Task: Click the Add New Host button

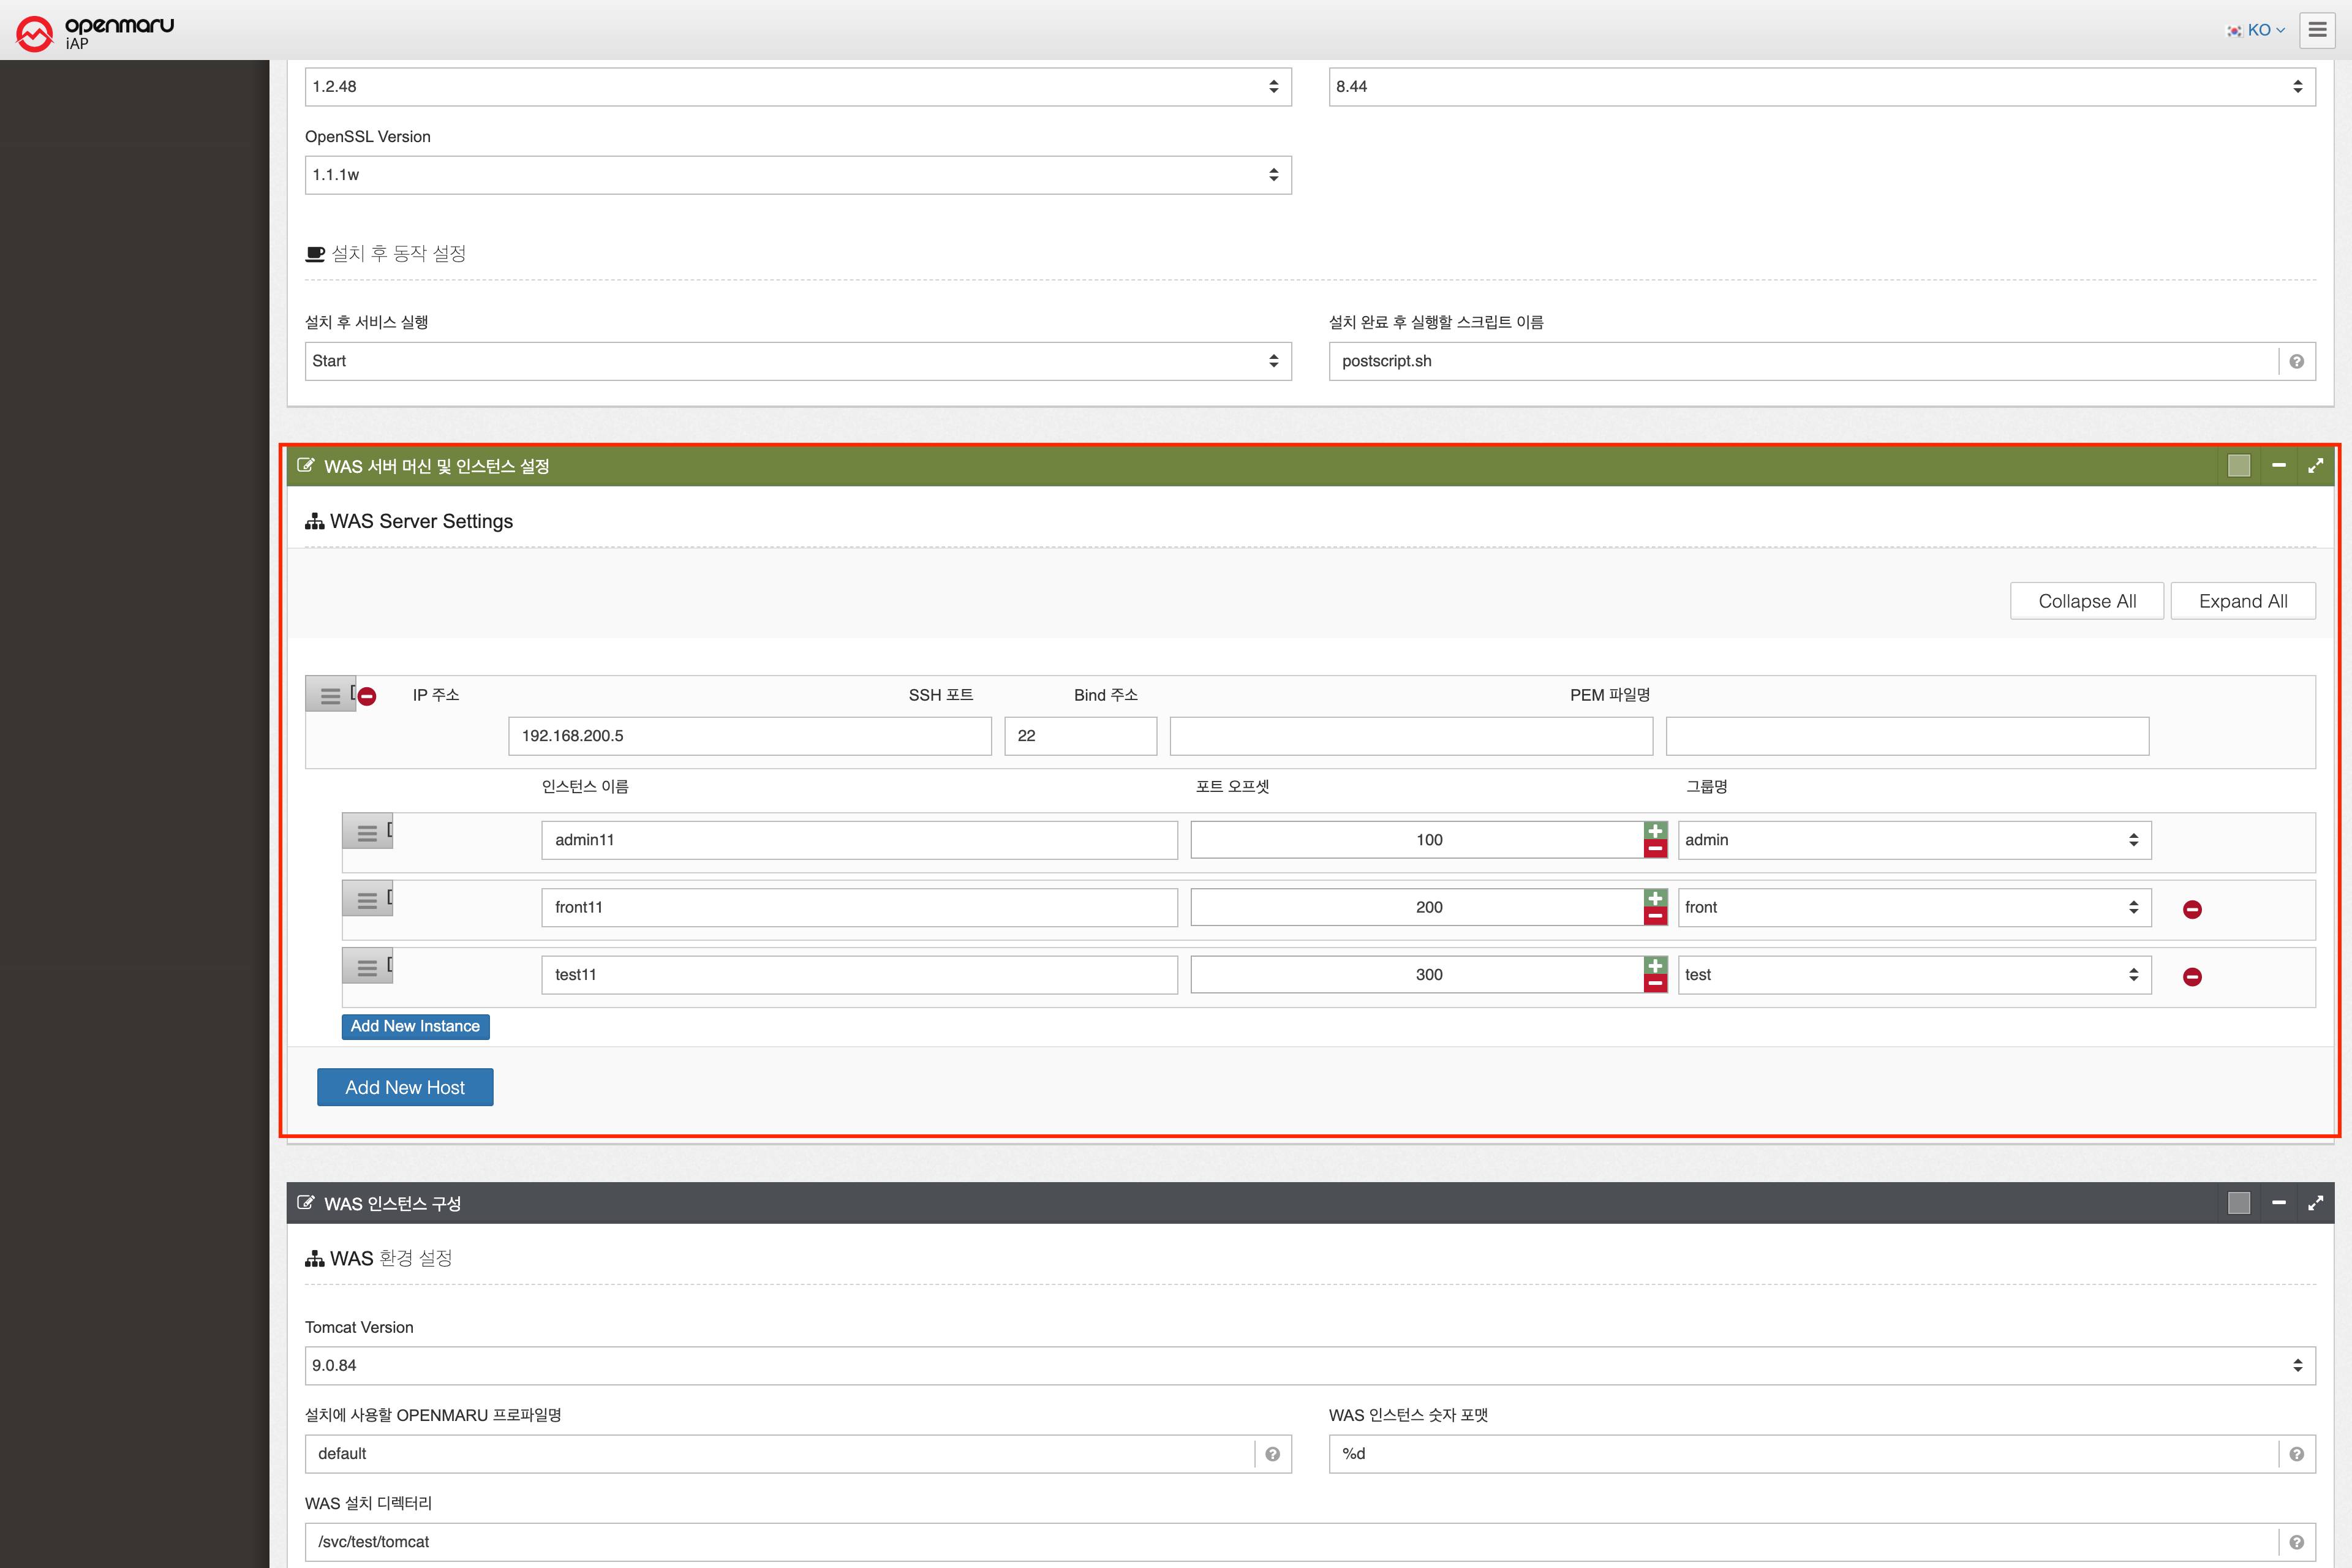Action: click(405, 1087)
